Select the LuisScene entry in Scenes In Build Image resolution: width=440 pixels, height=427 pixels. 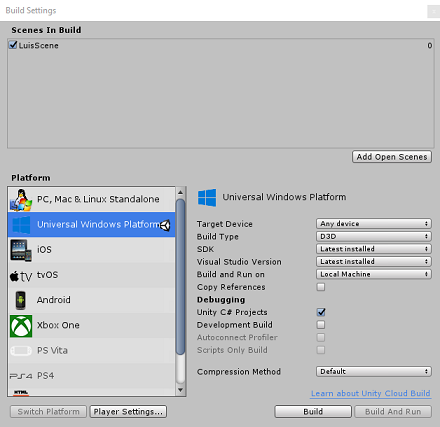pos(221,45)
